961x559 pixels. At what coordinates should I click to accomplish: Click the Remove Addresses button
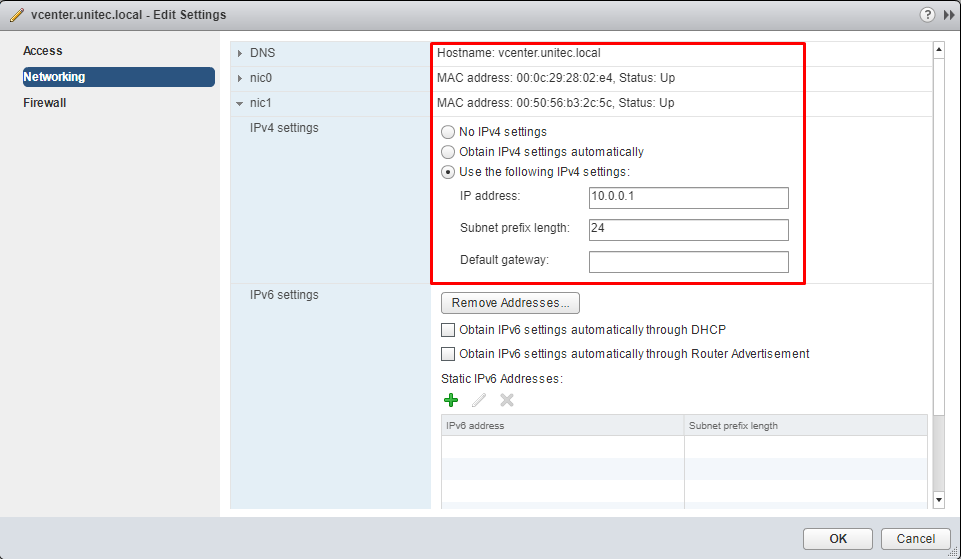511,303
